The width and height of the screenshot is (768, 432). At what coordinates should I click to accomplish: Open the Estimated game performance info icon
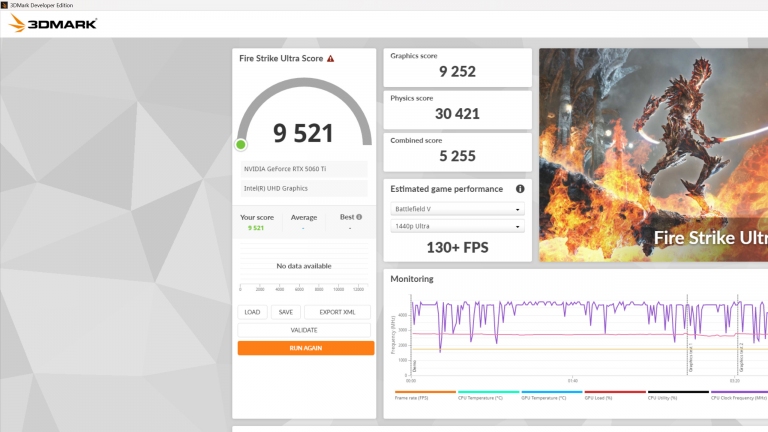point(520,189)
